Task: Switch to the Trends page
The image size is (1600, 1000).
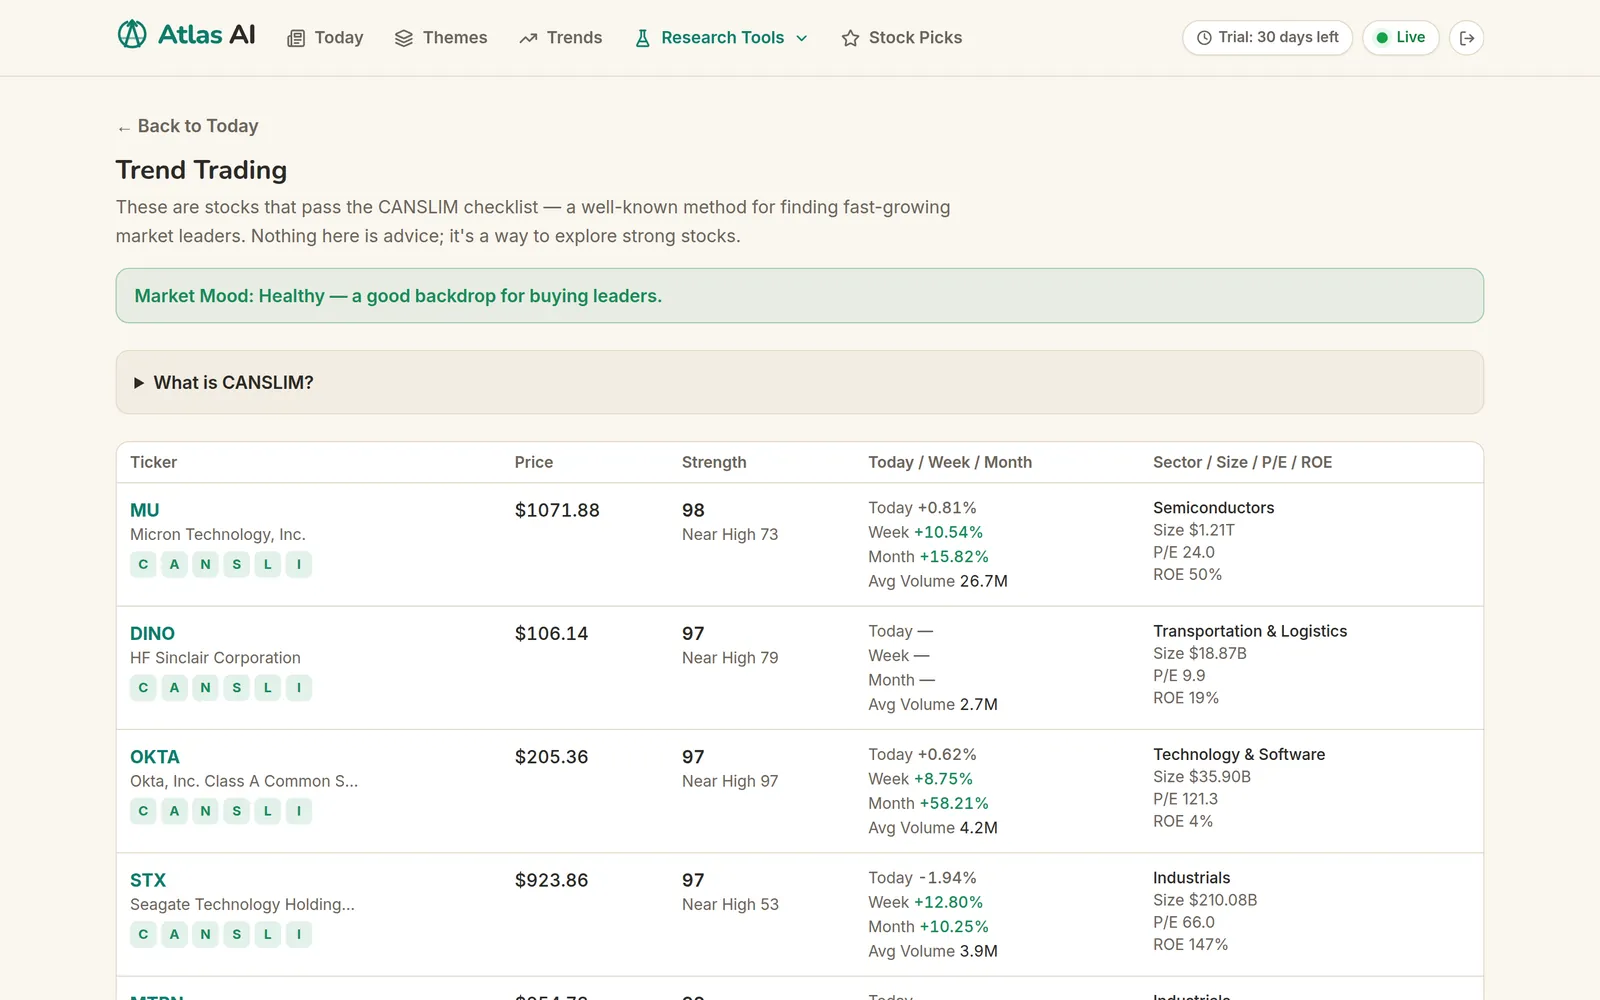Action: (560, 38)
